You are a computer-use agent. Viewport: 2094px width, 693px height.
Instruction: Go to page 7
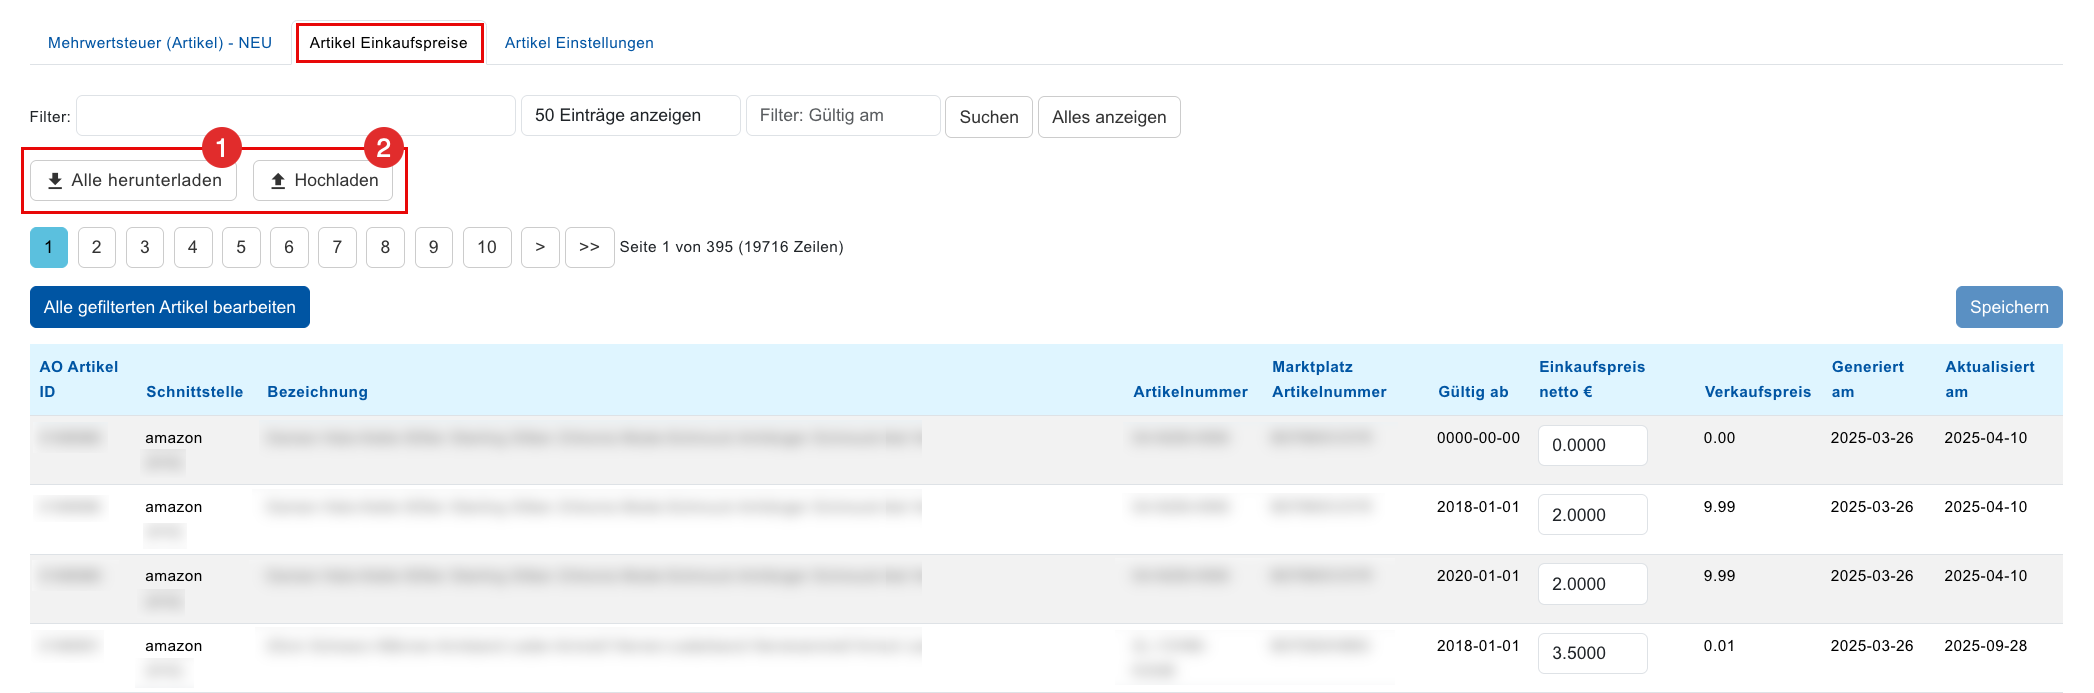coord(337,247)
